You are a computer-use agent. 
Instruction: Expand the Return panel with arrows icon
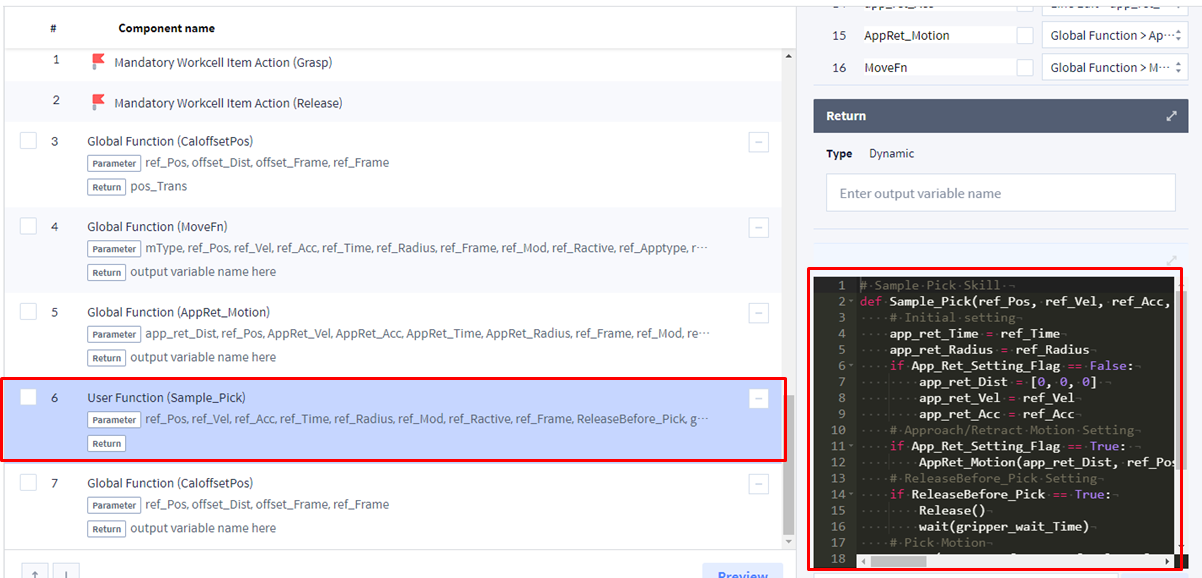click(1171, 116)
